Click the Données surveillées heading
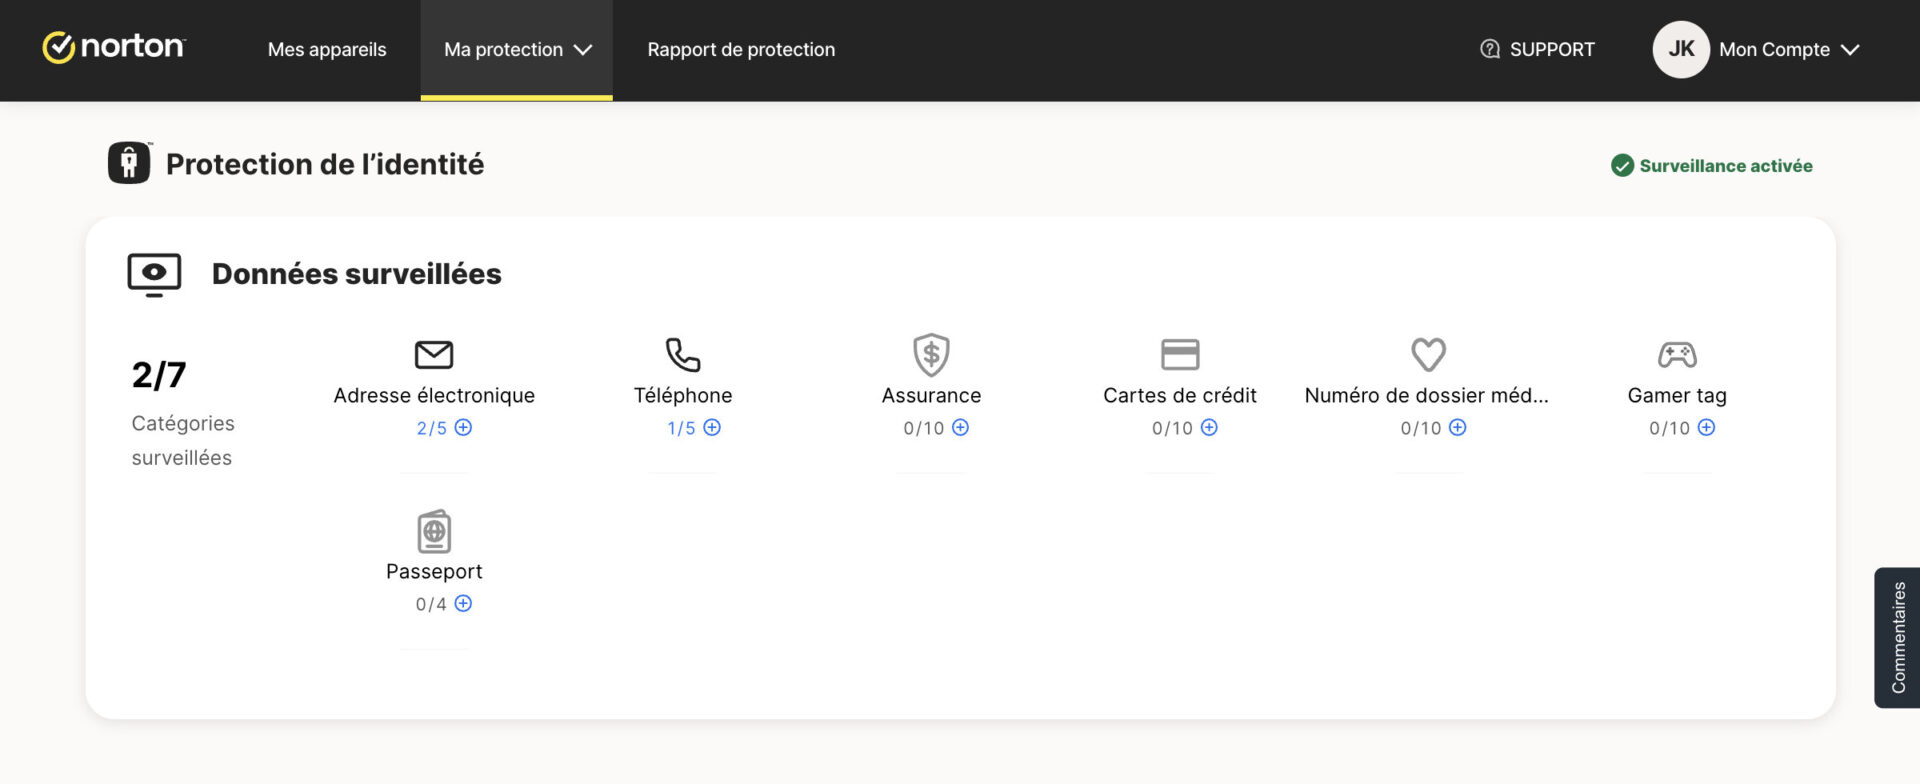1920x784 pixels. pyautogui.click(x=357, y=274)
